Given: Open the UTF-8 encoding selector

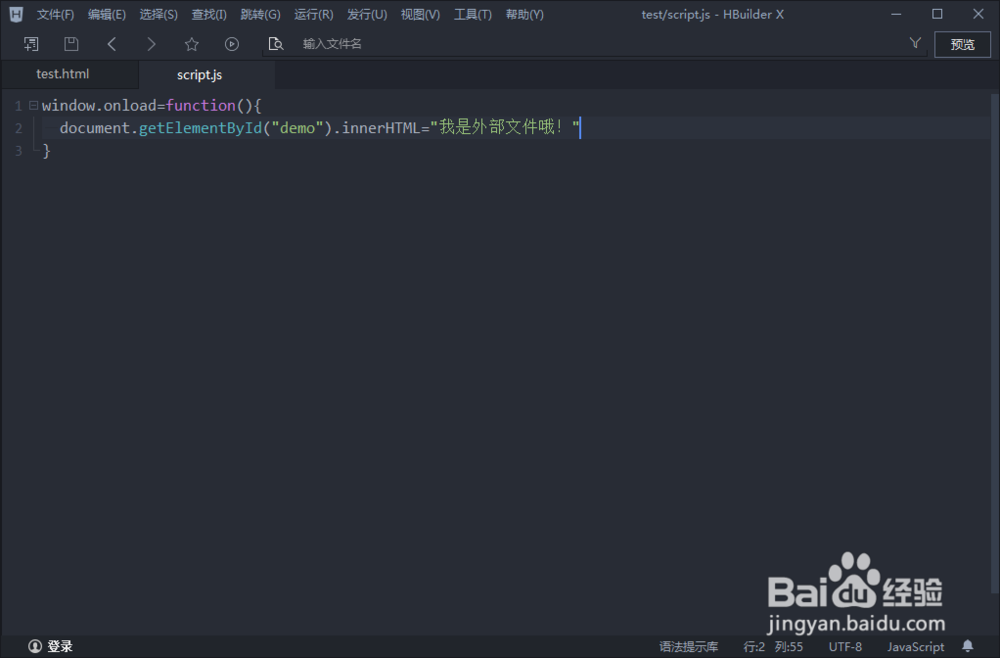Looking at the screenshot, I should pyautogui.click(x=845, y=646).
